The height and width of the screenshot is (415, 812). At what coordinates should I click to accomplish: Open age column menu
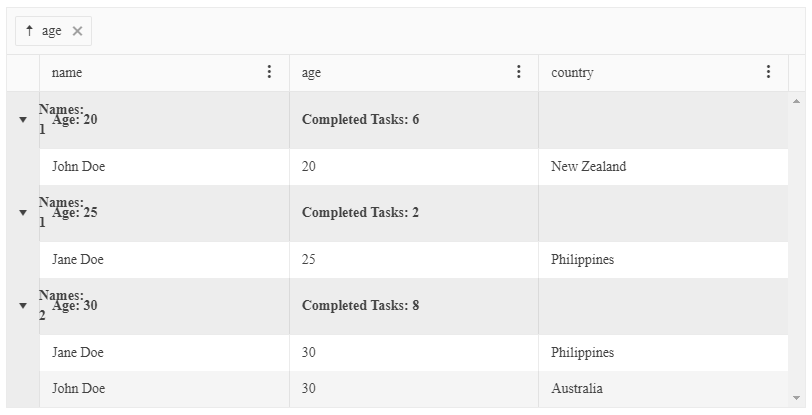tap(518, 72)
